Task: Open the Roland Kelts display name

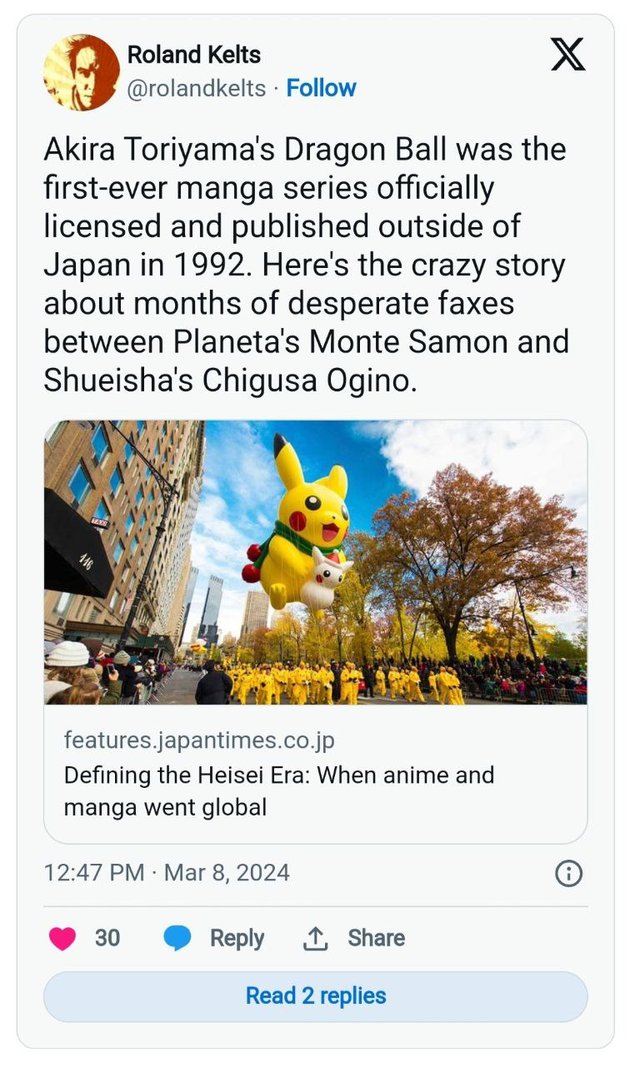Action: pos(194,54)
